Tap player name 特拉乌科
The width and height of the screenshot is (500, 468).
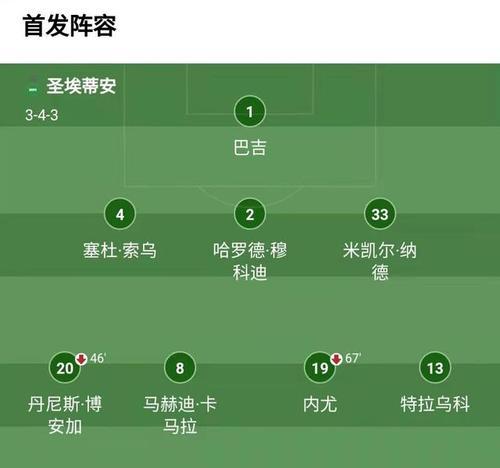pyautogui.click(x=435, y=404)
